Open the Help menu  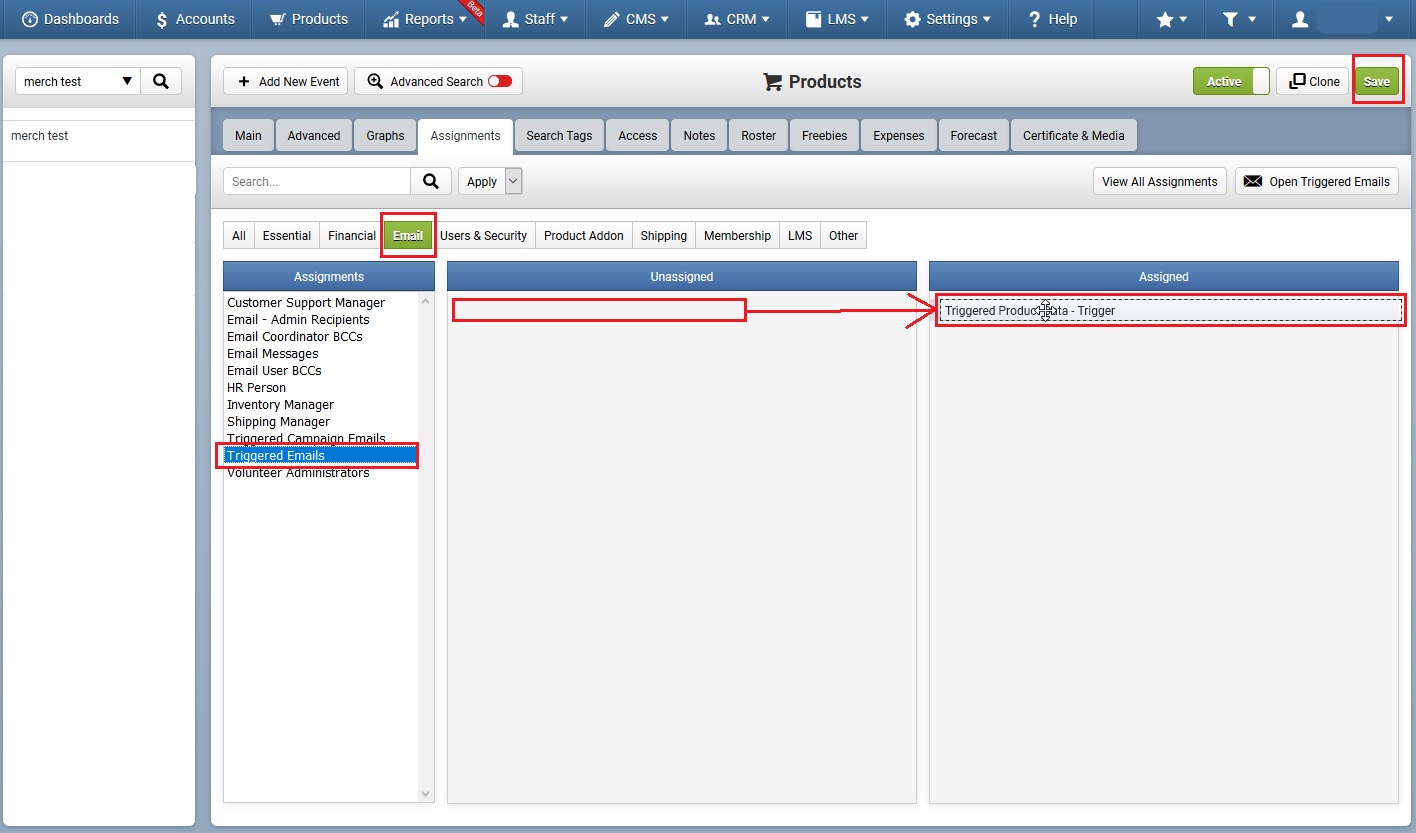[x=1052, y=19]
